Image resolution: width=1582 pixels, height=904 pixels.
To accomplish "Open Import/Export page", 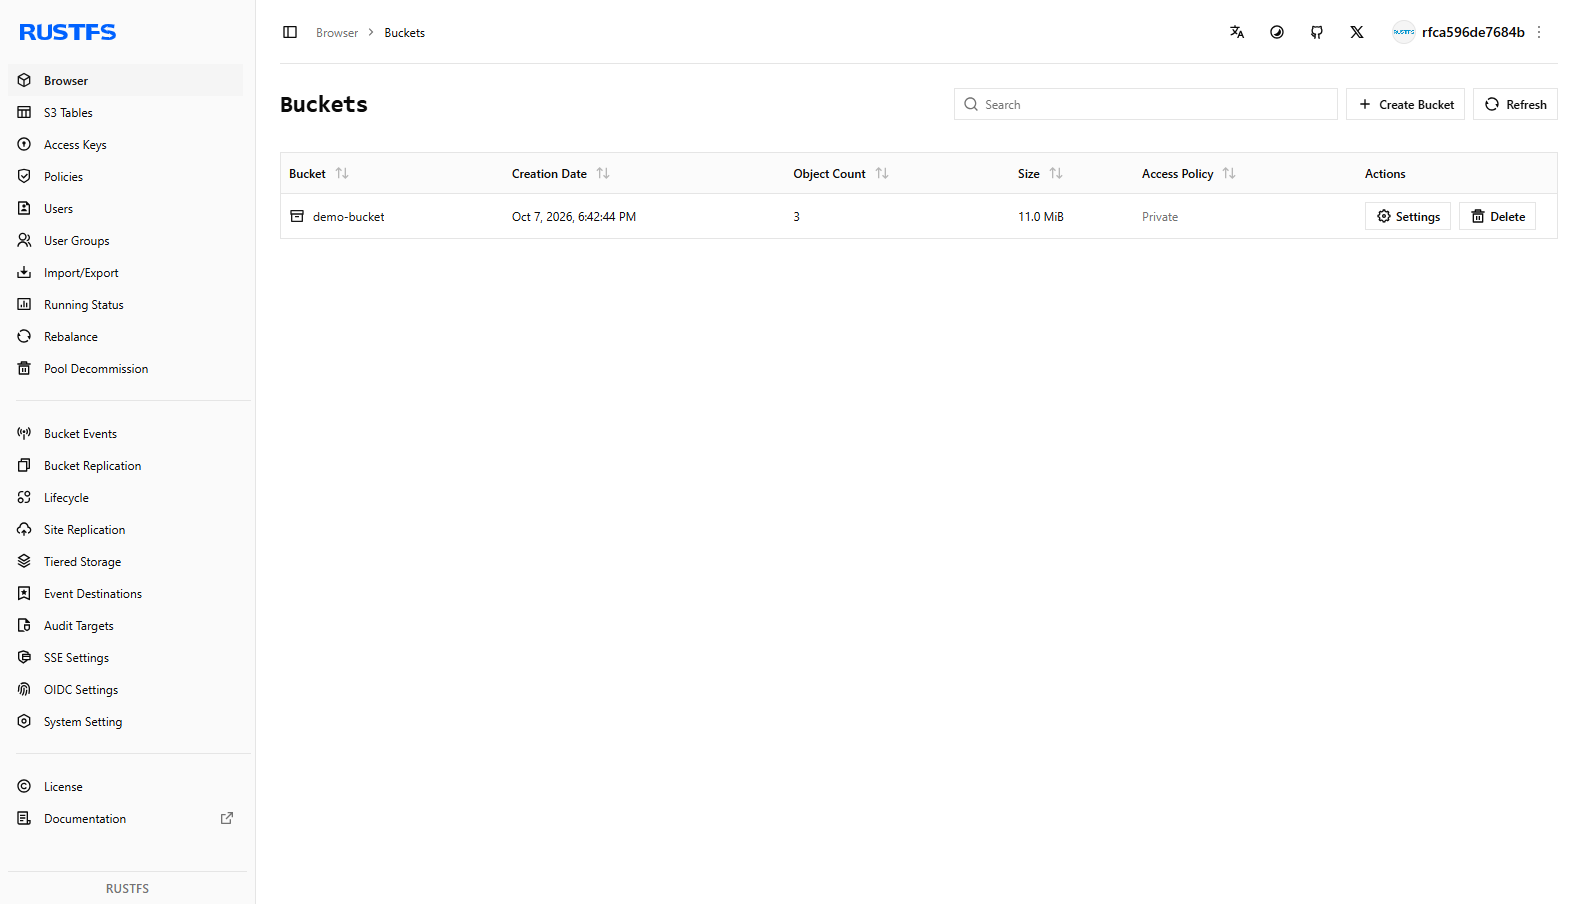I will [x=126, y=272].
